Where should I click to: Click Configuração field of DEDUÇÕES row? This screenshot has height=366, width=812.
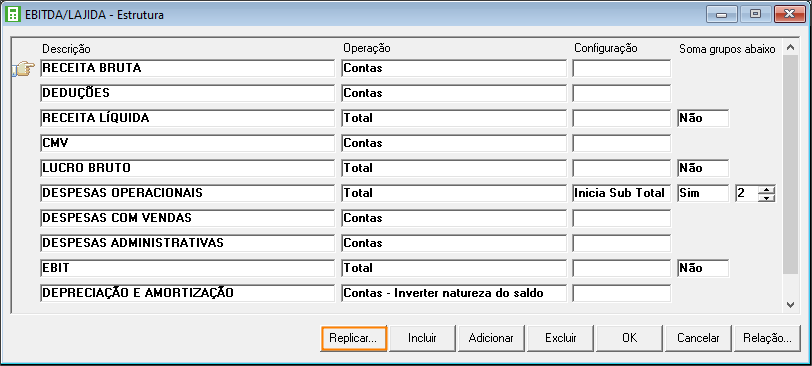(x=621, y=93)
